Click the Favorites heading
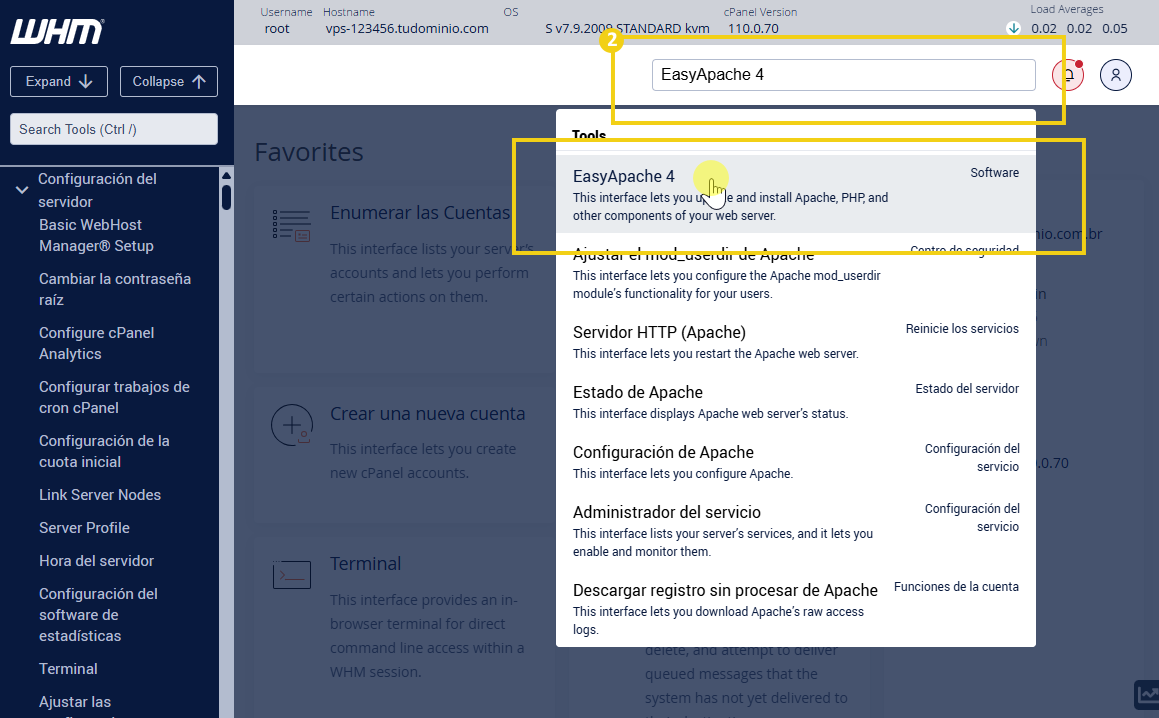 point(309,152)
